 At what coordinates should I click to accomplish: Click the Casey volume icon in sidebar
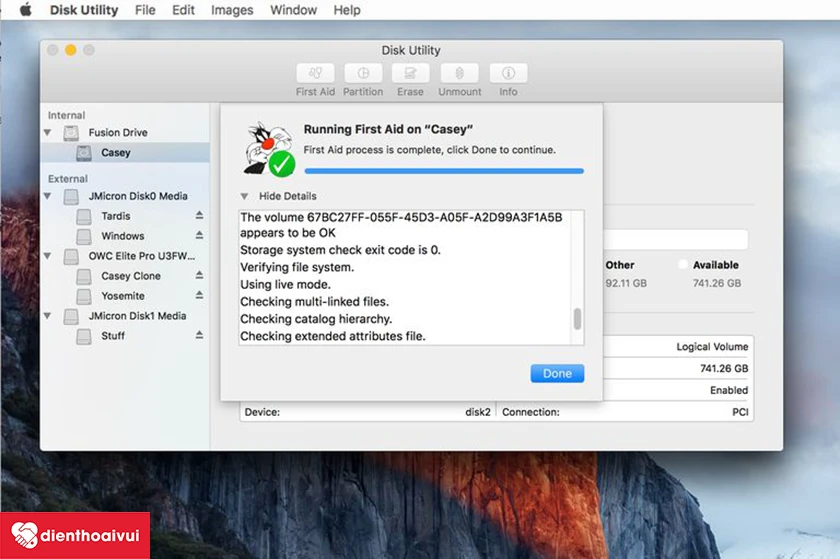(x=84, y=153)
